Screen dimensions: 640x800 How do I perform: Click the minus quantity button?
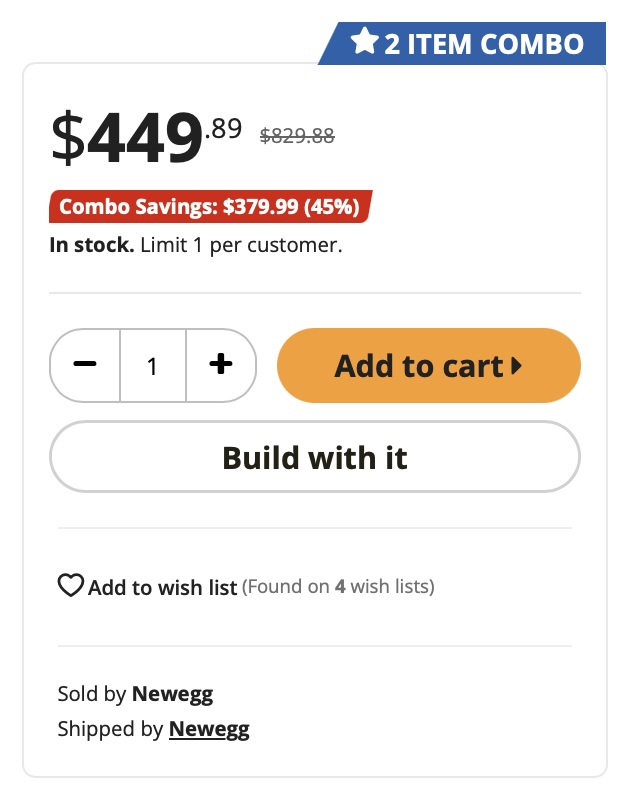pyautogui.click(x=86, y=365)
